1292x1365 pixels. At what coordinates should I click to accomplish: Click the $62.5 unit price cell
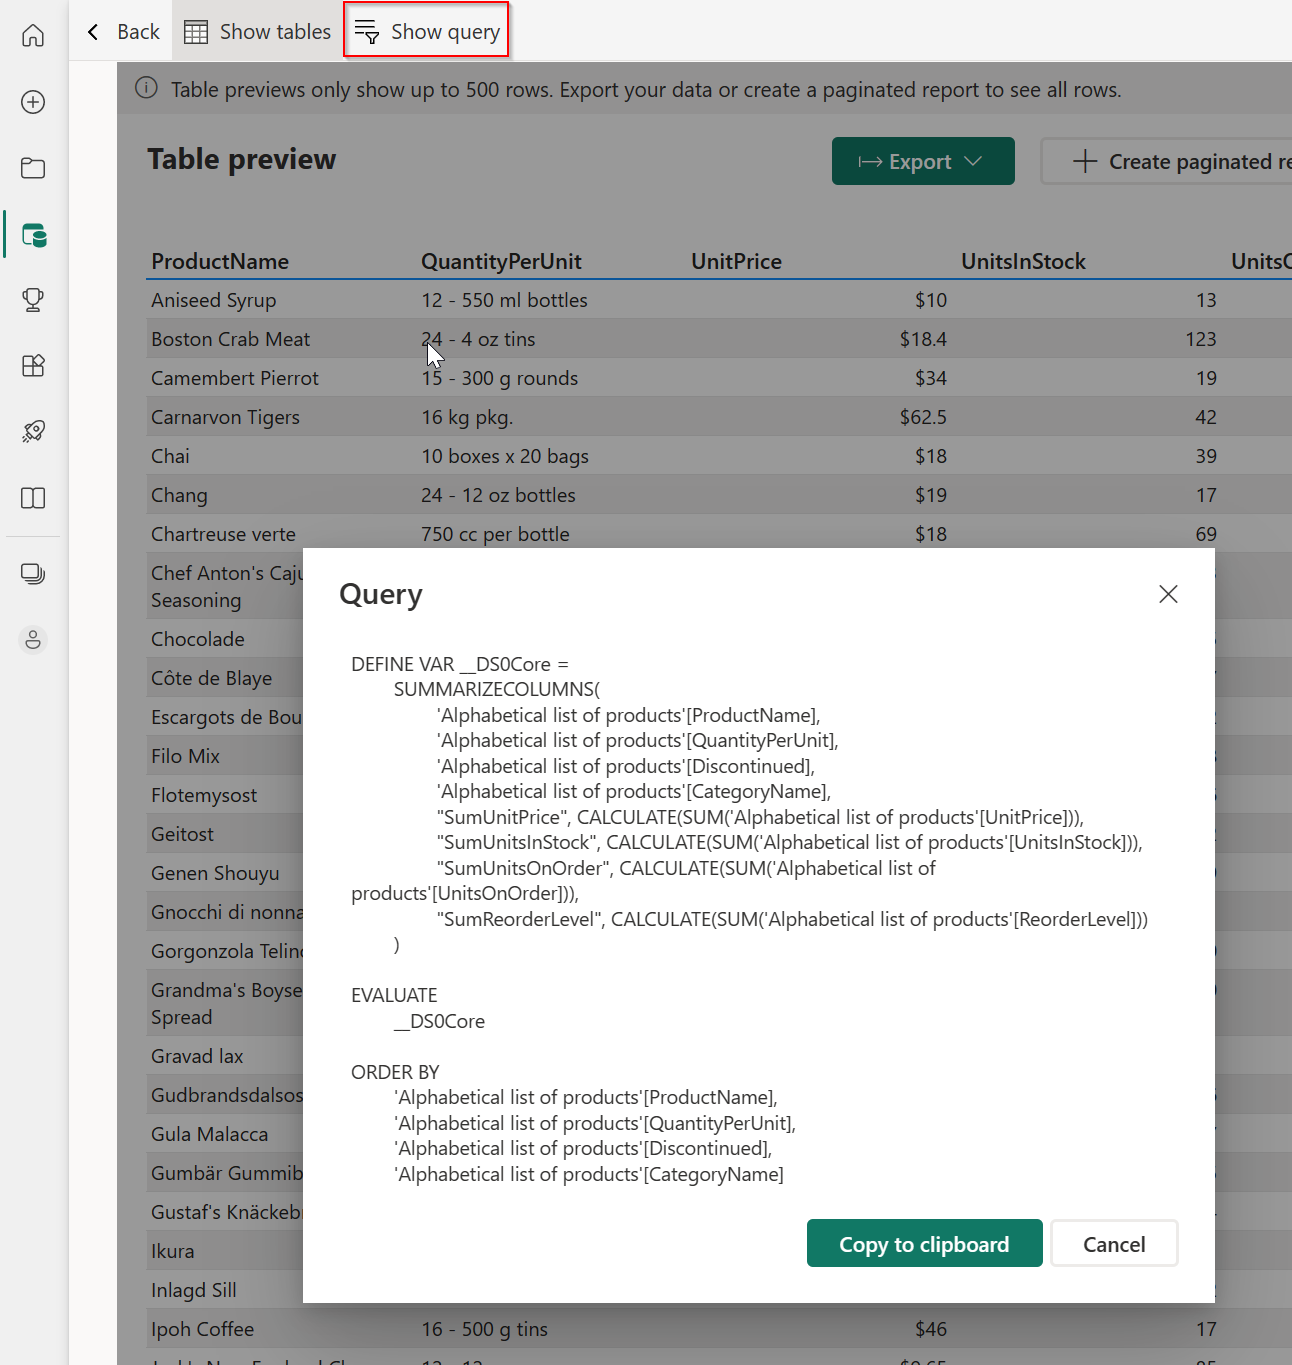pos(923,417)
